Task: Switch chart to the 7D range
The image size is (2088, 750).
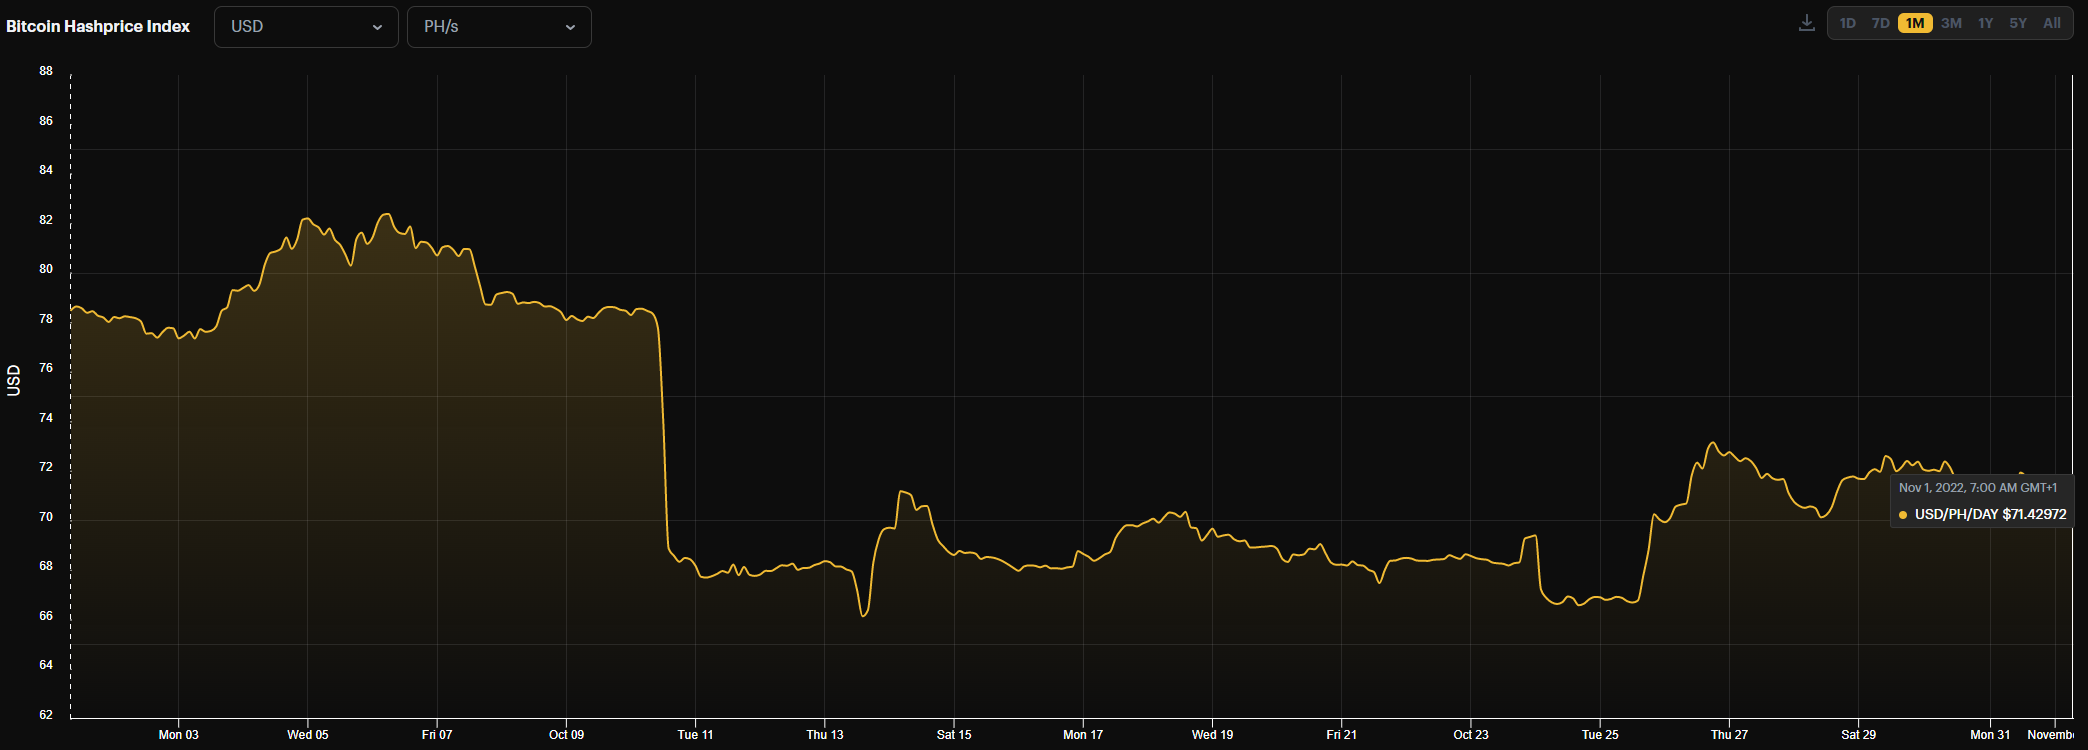Action: [1881, 23]
